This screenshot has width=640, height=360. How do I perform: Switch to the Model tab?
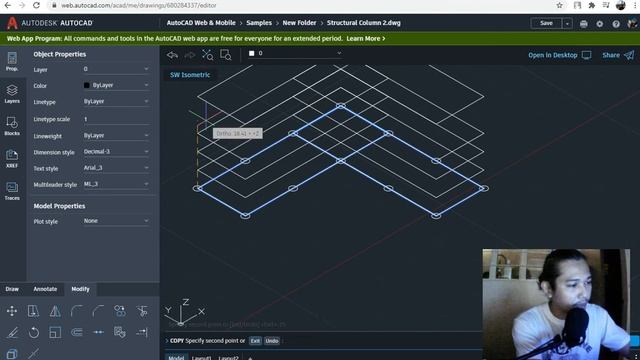pos(176,358)
